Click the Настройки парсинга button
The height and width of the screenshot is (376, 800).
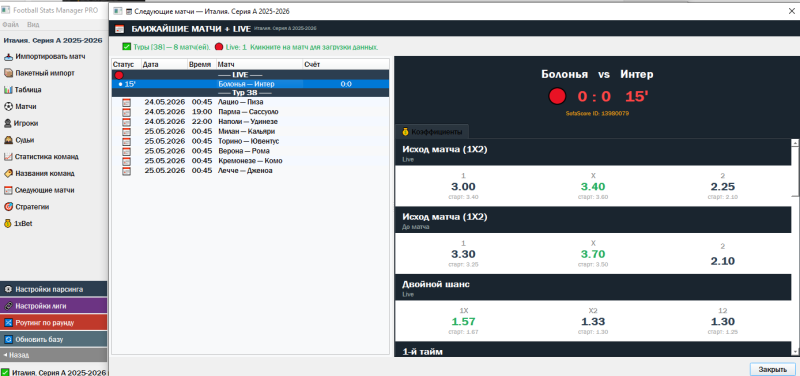[x=54, y=289]
